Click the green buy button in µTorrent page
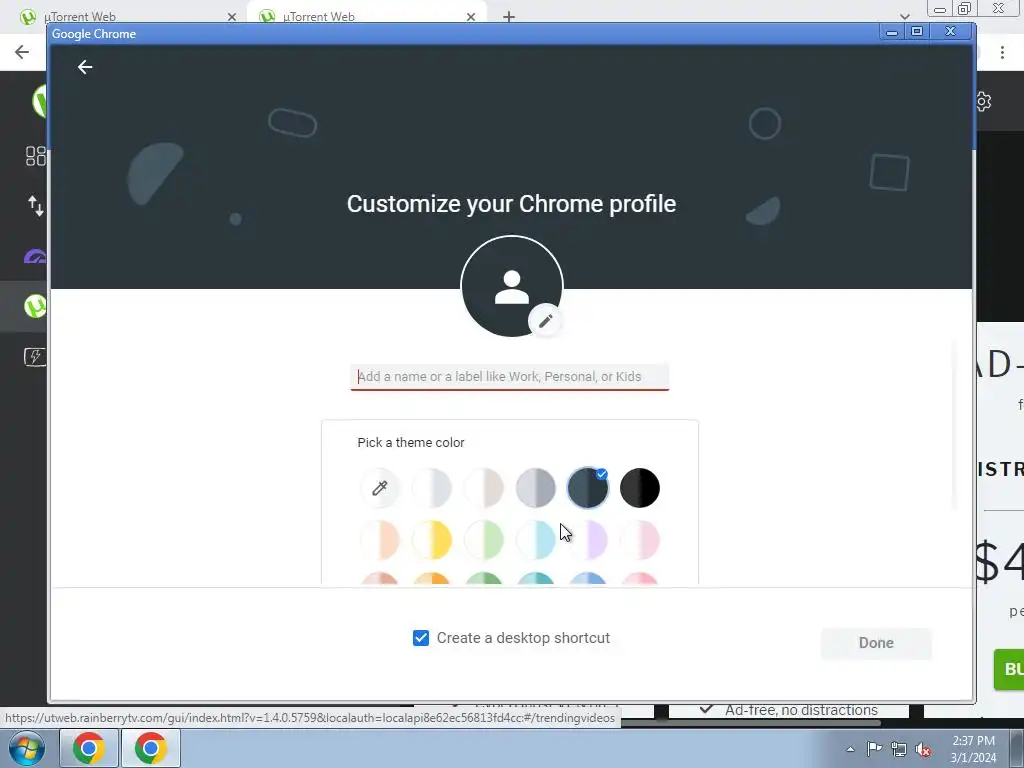 tap(1009, 669)
